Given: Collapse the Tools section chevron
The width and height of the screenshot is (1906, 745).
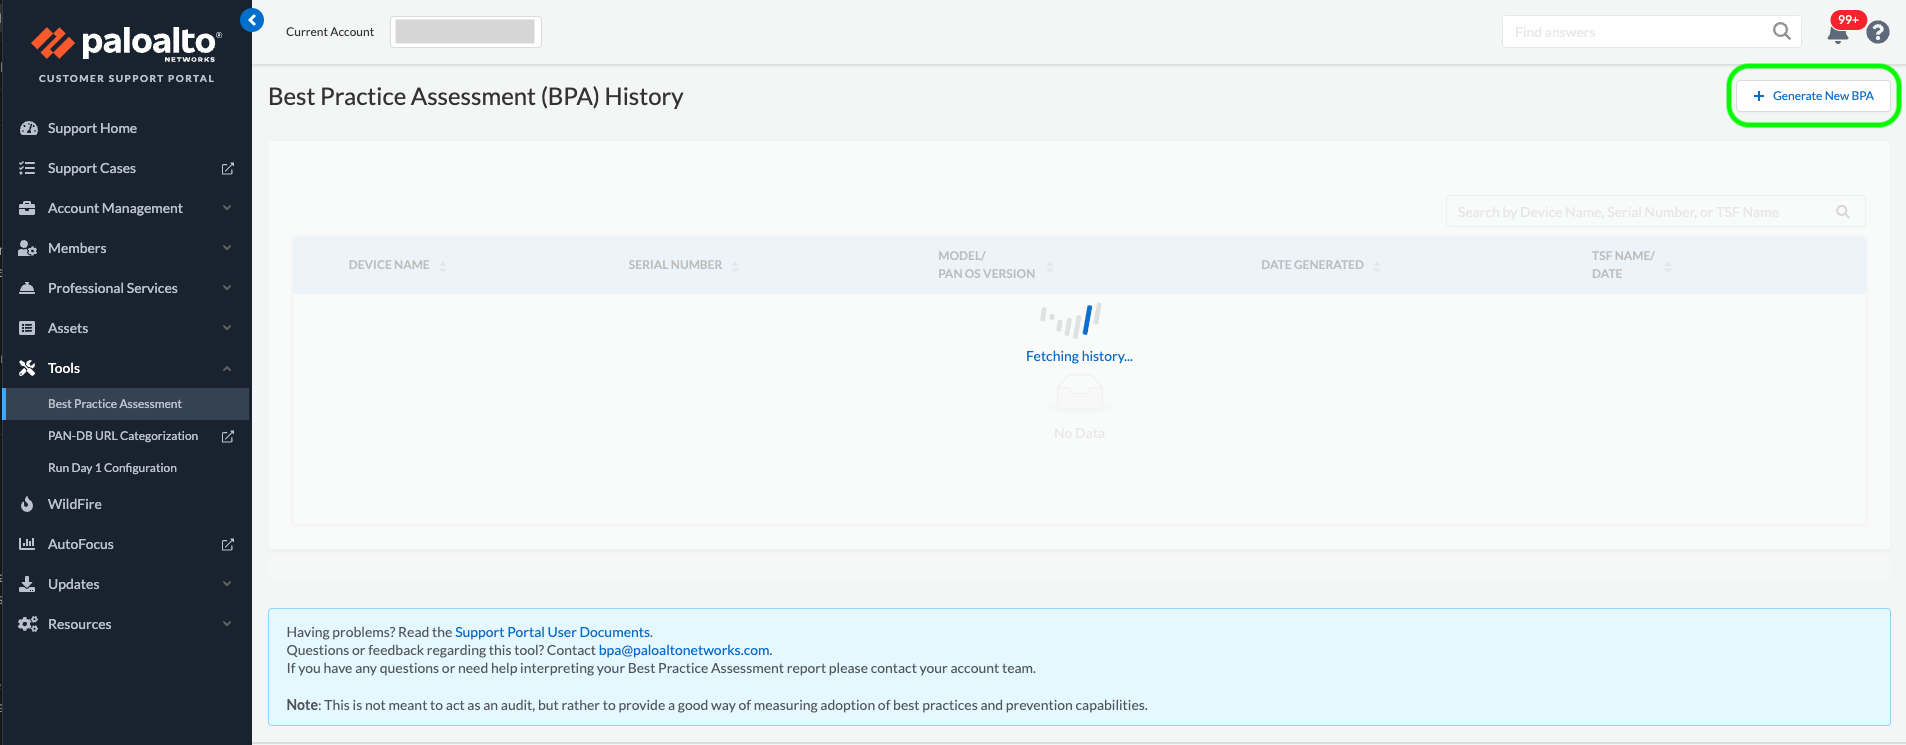Looking at the screenshot, I should (227, 368).
